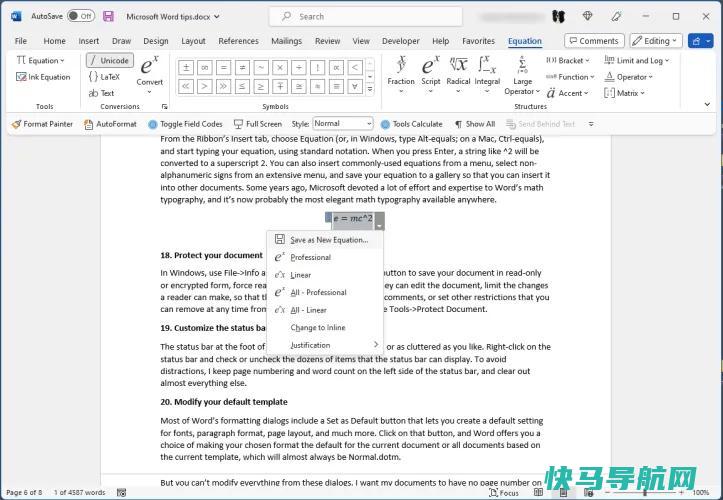This screenshot has height=500, width=723.
Task: Open the quick toolbar customize arrow
Action: click(x=591, y=124)
